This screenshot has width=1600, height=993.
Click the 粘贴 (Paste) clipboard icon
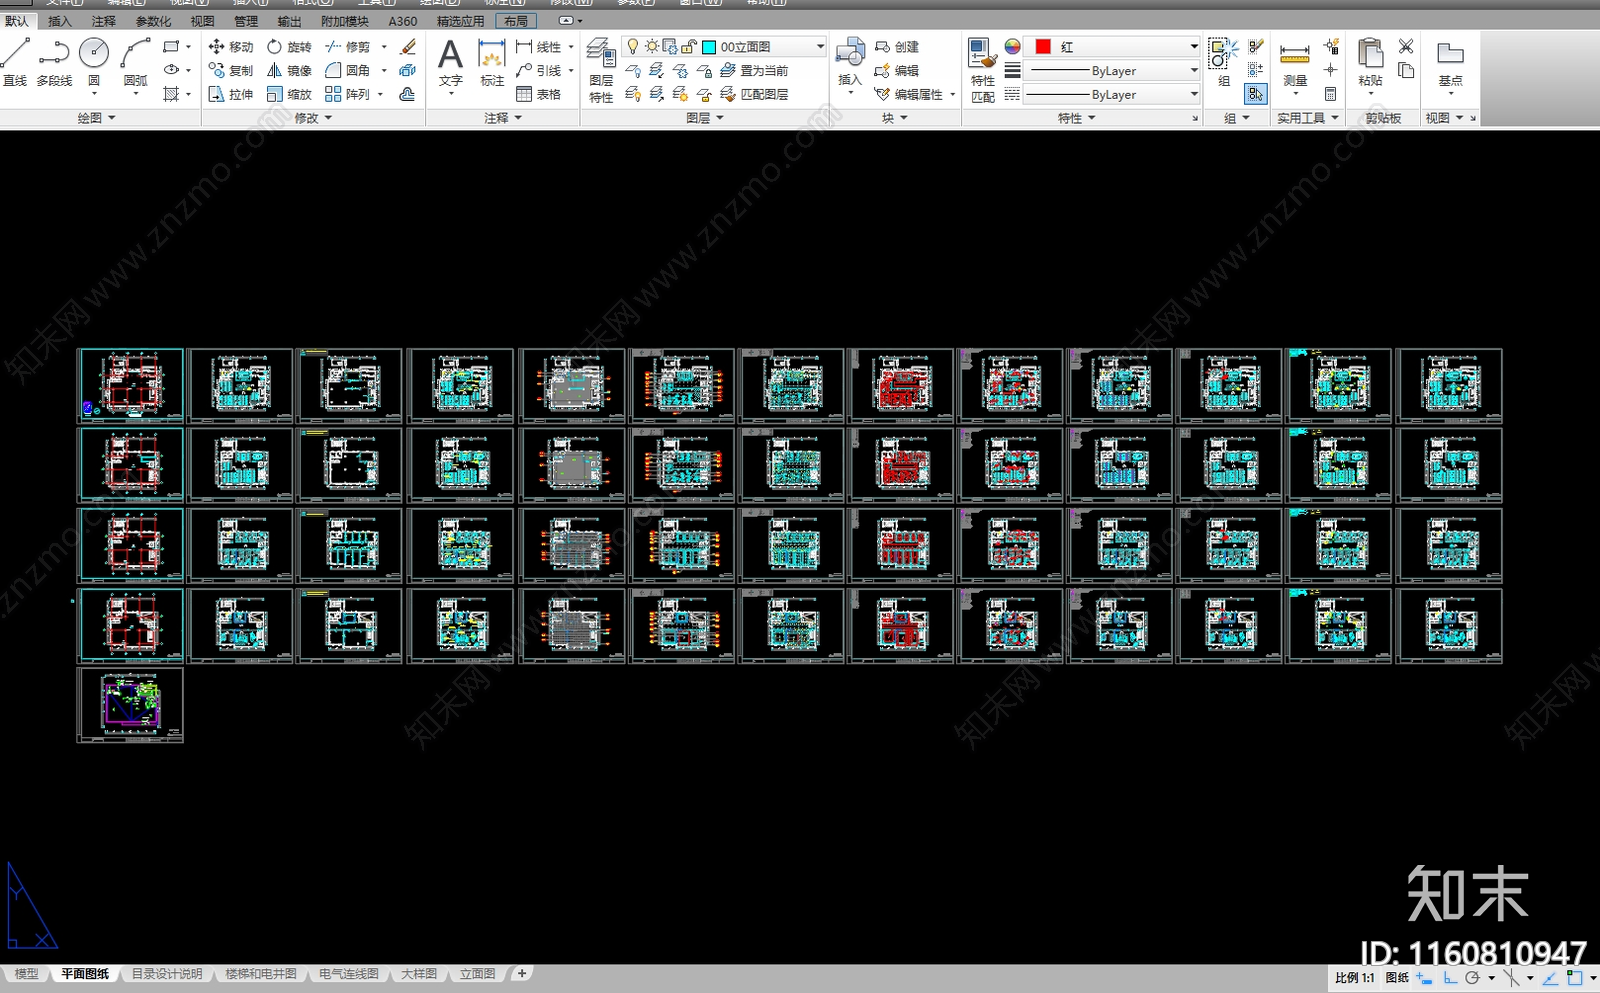(1370, 63)
